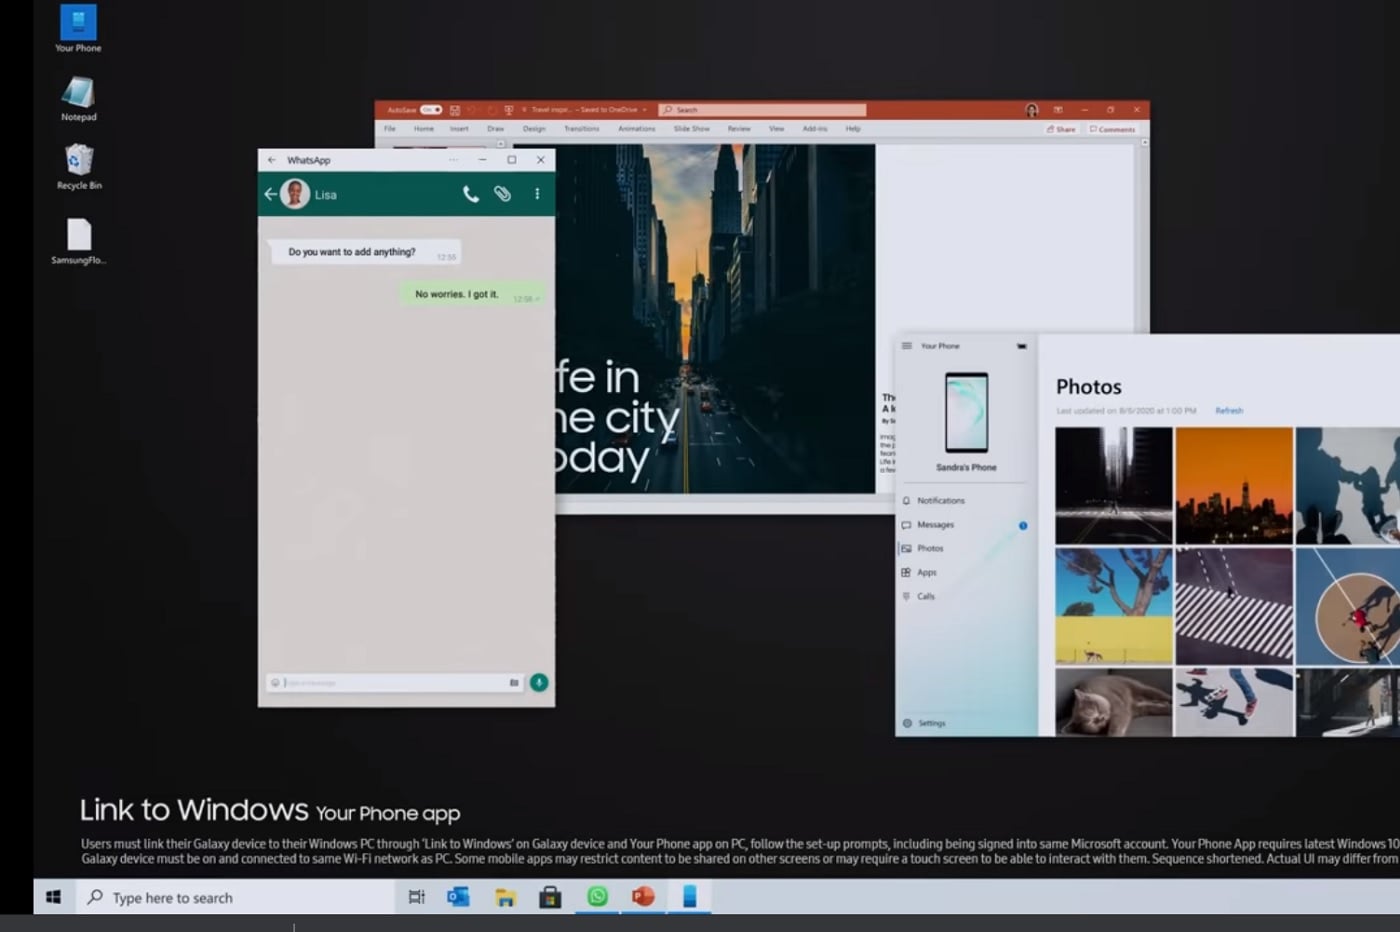The width and height of the screenshot is (1400, 932).
Task: Open the attachment paperclip in WhatsApp
Action: [503, 194]
